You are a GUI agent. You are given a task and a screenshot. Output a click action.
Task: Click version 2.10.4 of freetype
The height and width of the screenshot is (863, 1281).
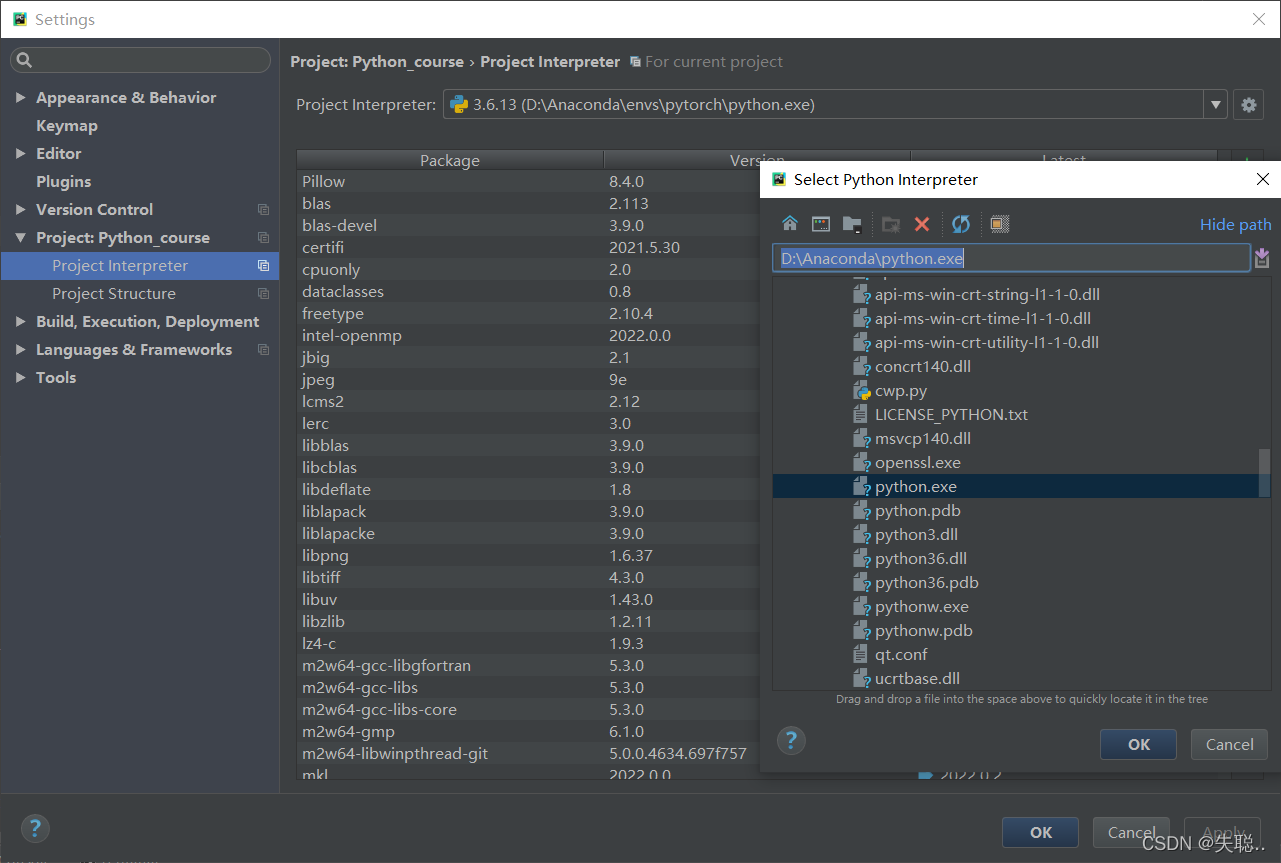pos(631,314)
